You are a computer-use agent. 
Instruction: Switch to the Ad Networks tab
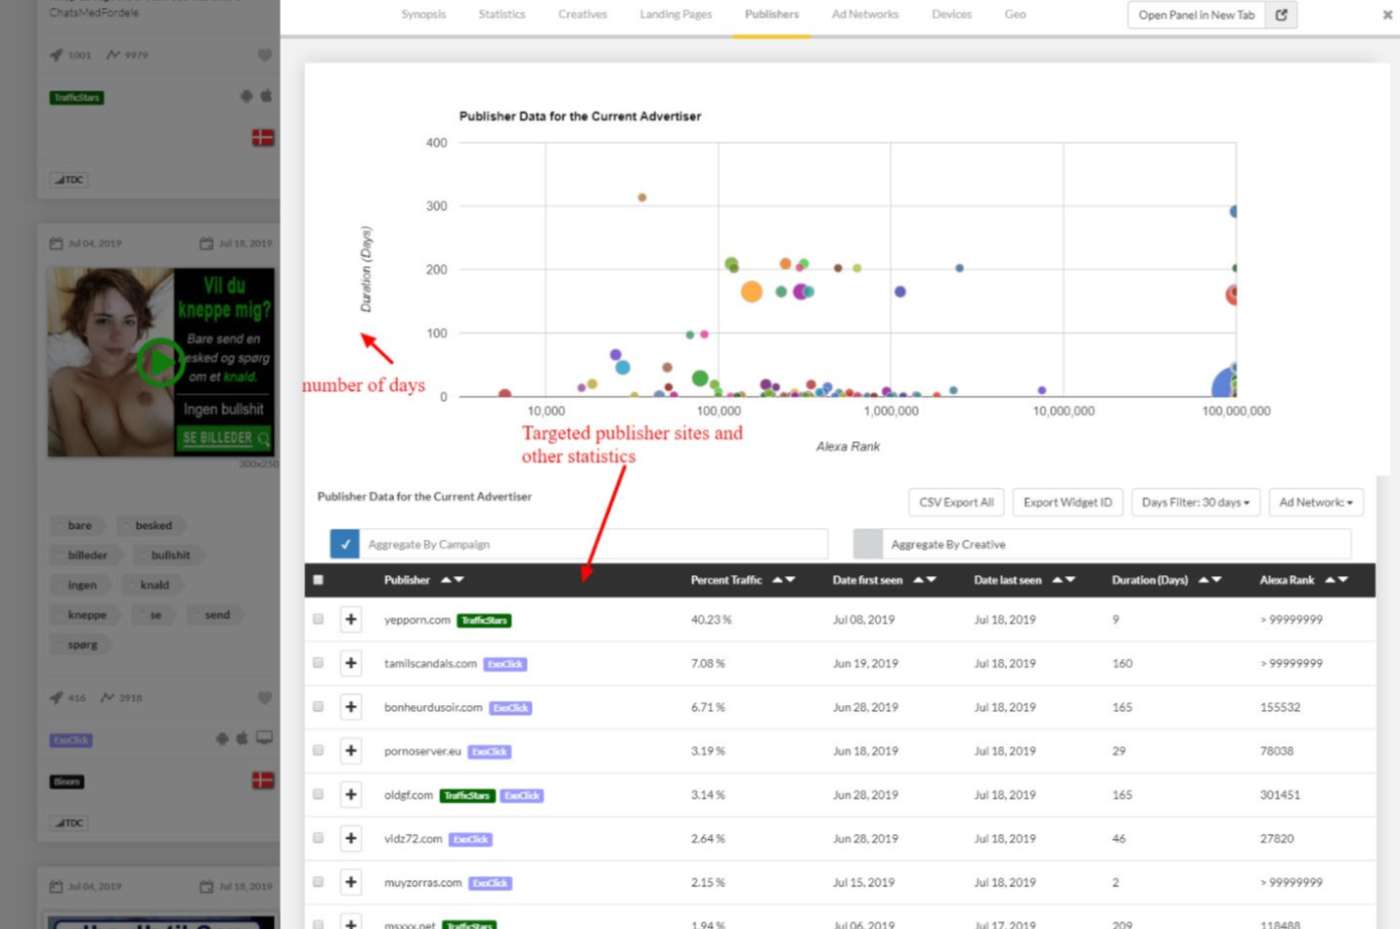[865, 15]
